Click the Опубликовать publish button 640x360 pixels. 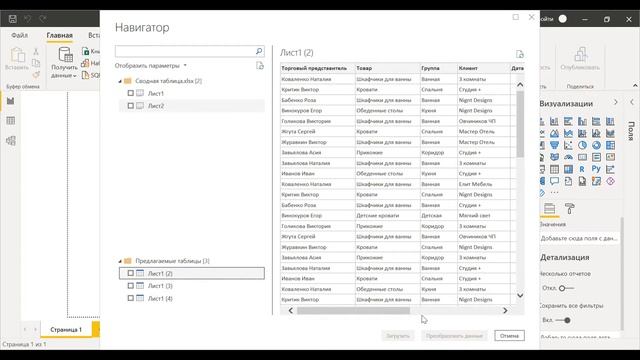pyautogui.click(x=580, y=59)
